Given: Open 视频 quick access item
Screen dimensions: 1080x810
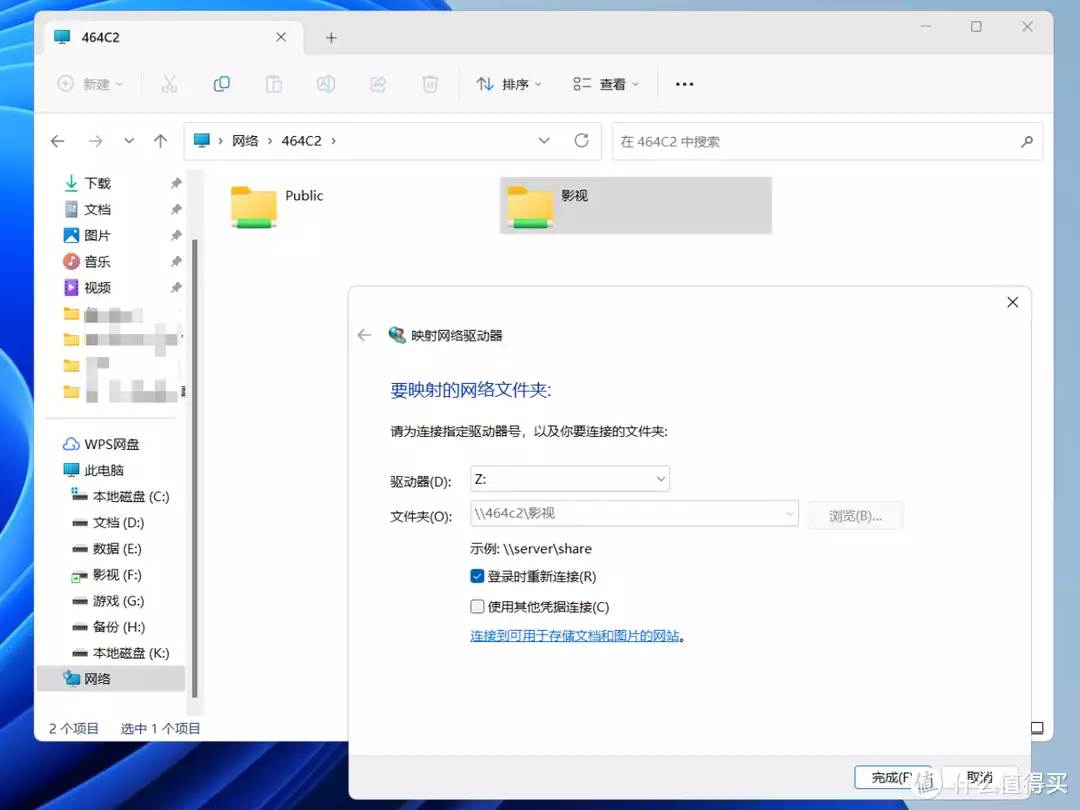Looking at the screenshot, I should (x=98, y=288).
